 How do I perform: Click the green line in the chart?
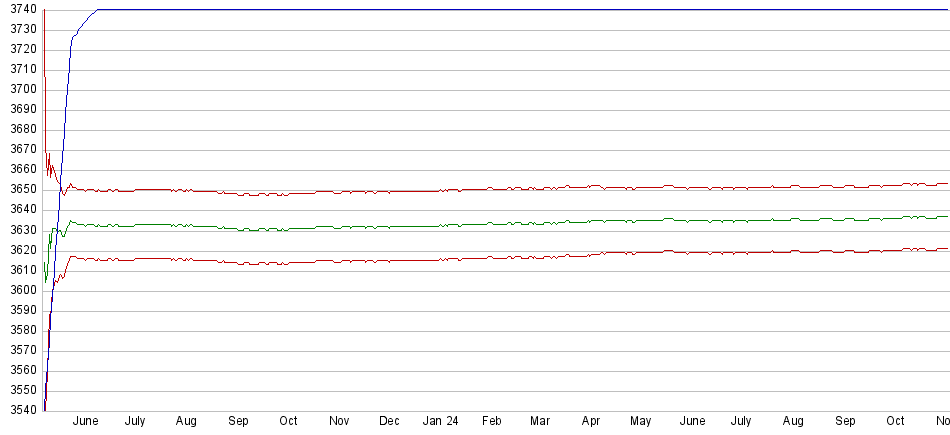pos(500,223)
